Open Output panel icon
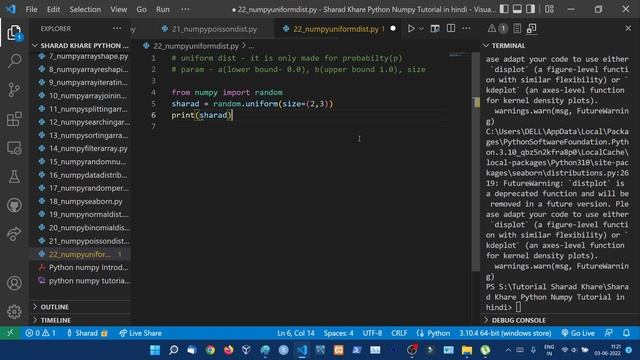Screen dimensions: 640x360 click(x=517, y=29)
